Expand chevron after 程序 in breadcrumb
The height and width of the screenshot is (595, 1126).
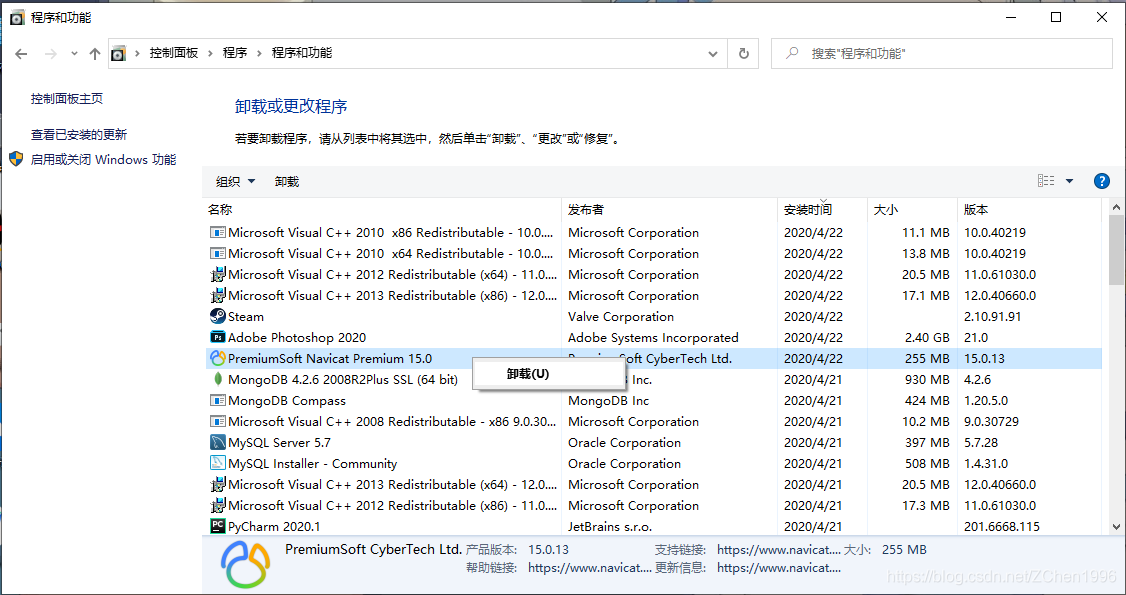[x=259, y=53]
